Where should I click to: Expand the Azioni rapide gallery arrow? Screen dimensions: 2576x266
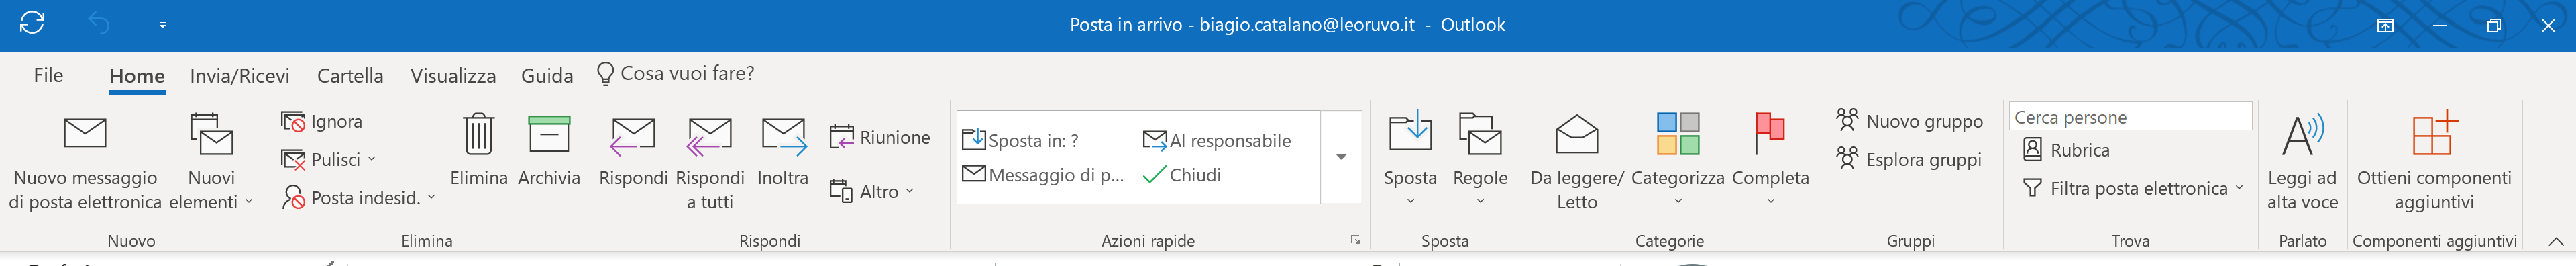1341,157
